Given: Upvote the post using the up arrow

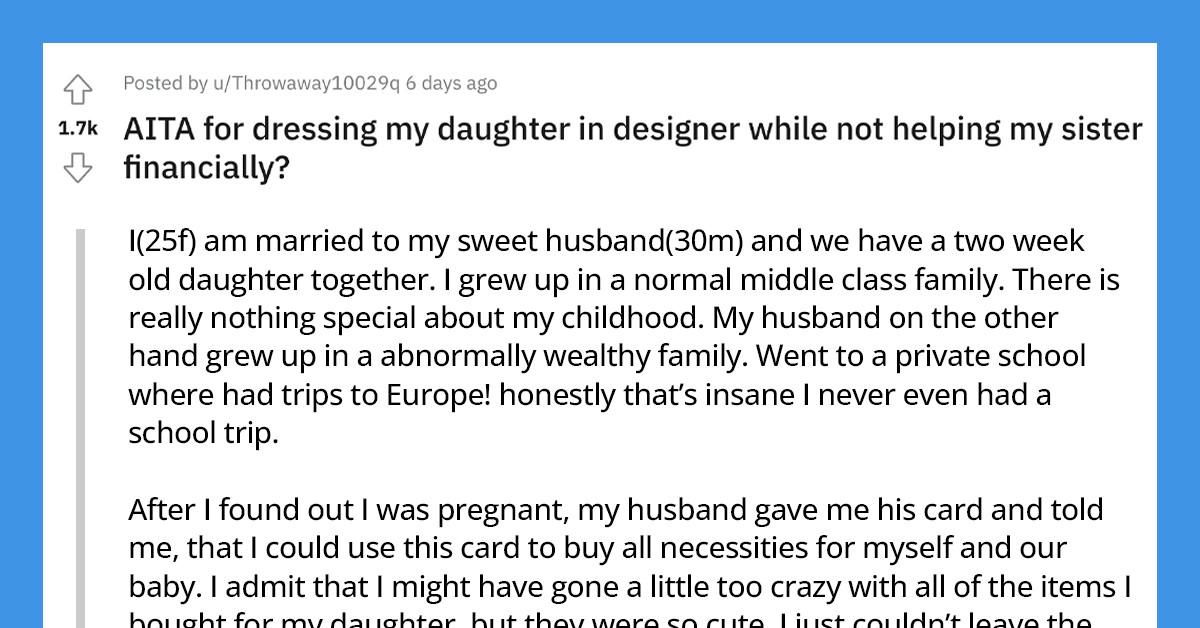Looking at the screenshot, I should 78,89.
